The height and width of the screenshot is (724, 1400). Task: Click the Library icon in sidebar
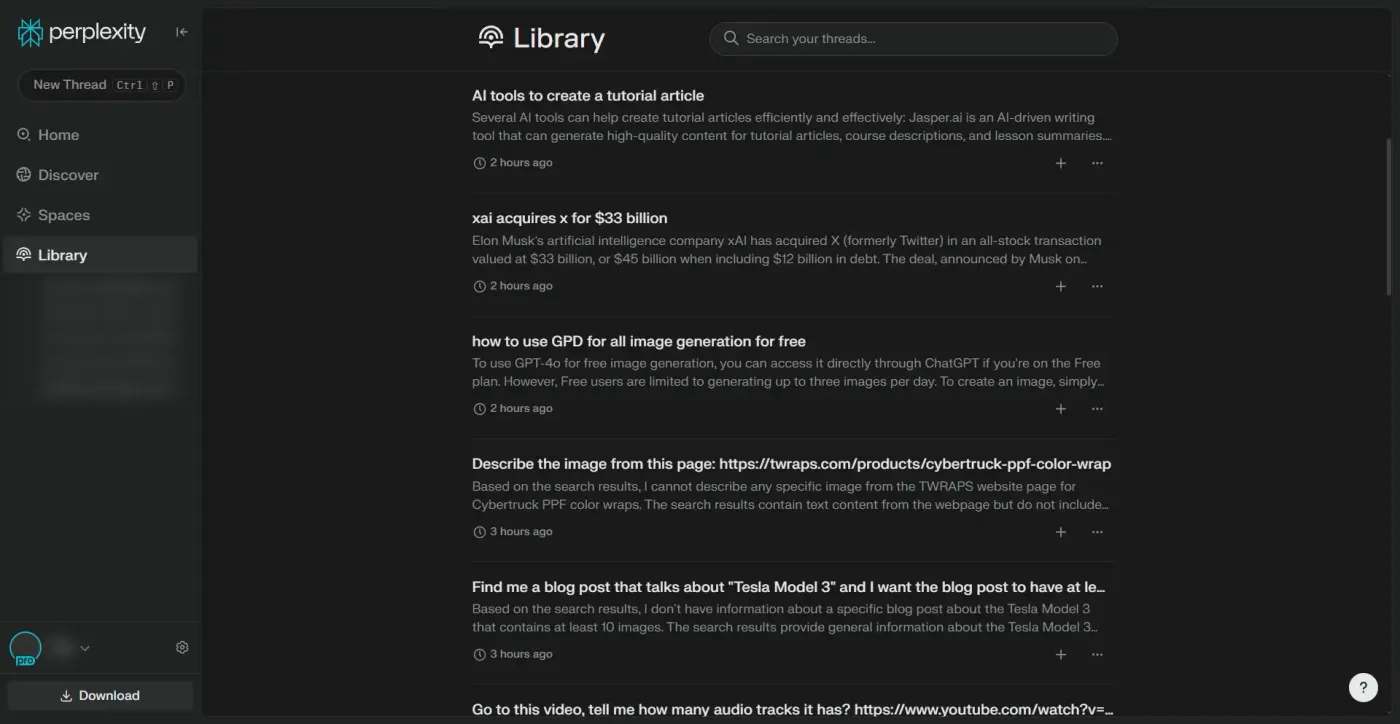pyautogui.click(x=24, y=255)
